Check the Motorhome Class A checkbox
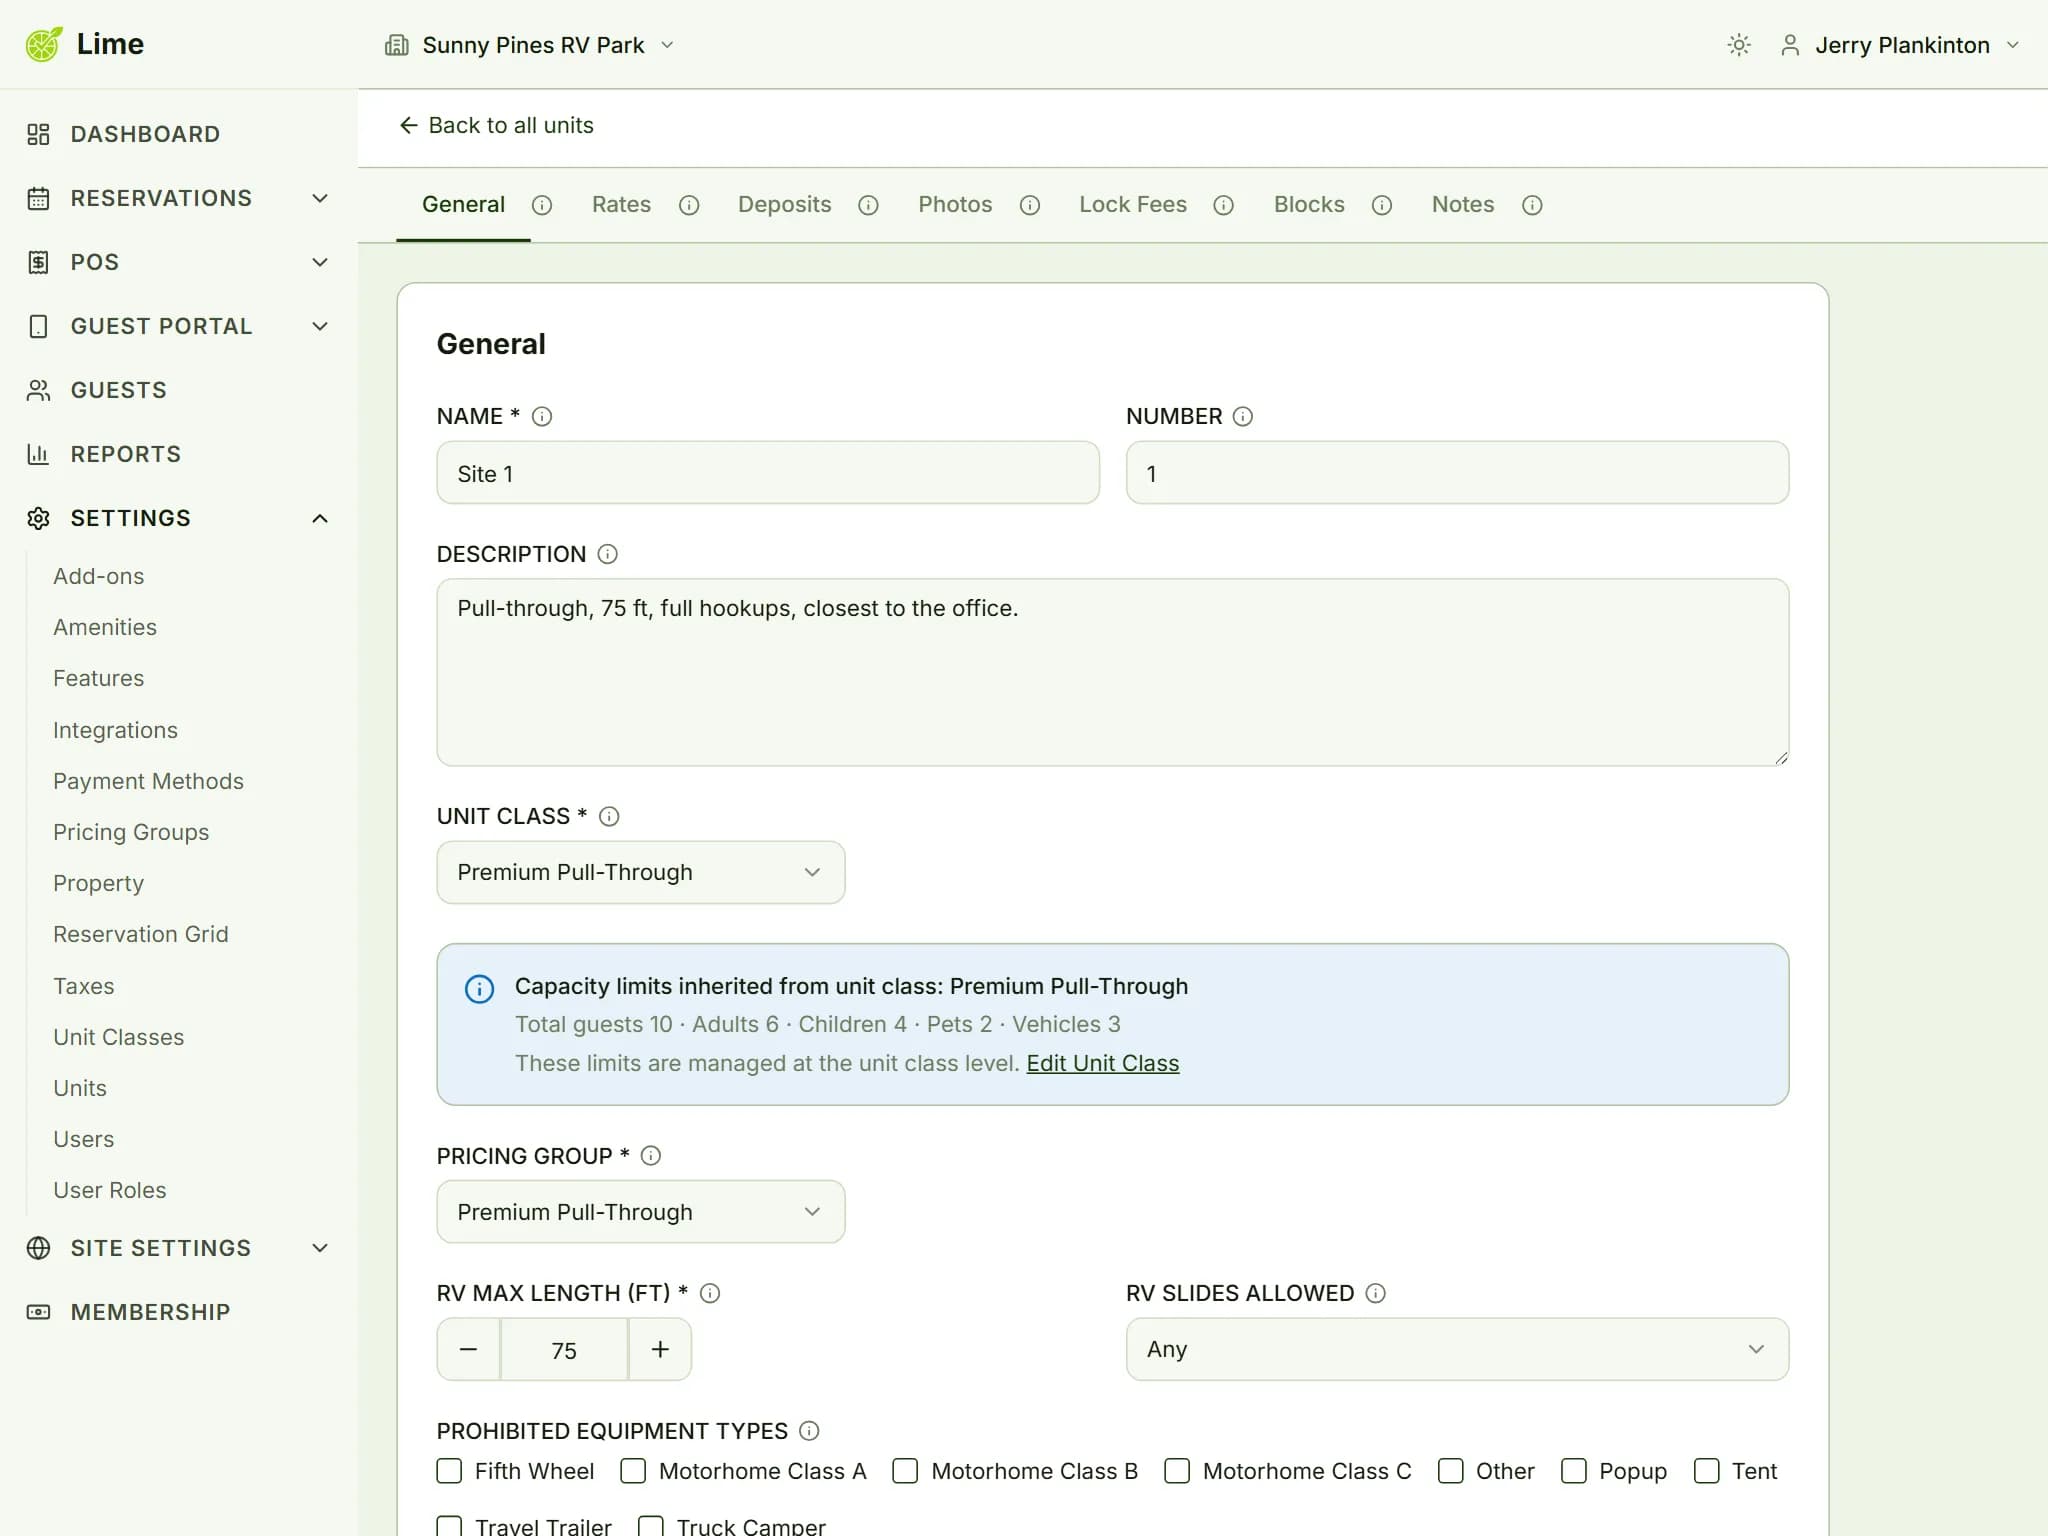The image size is (2048, 1536). coord(633,1471)
